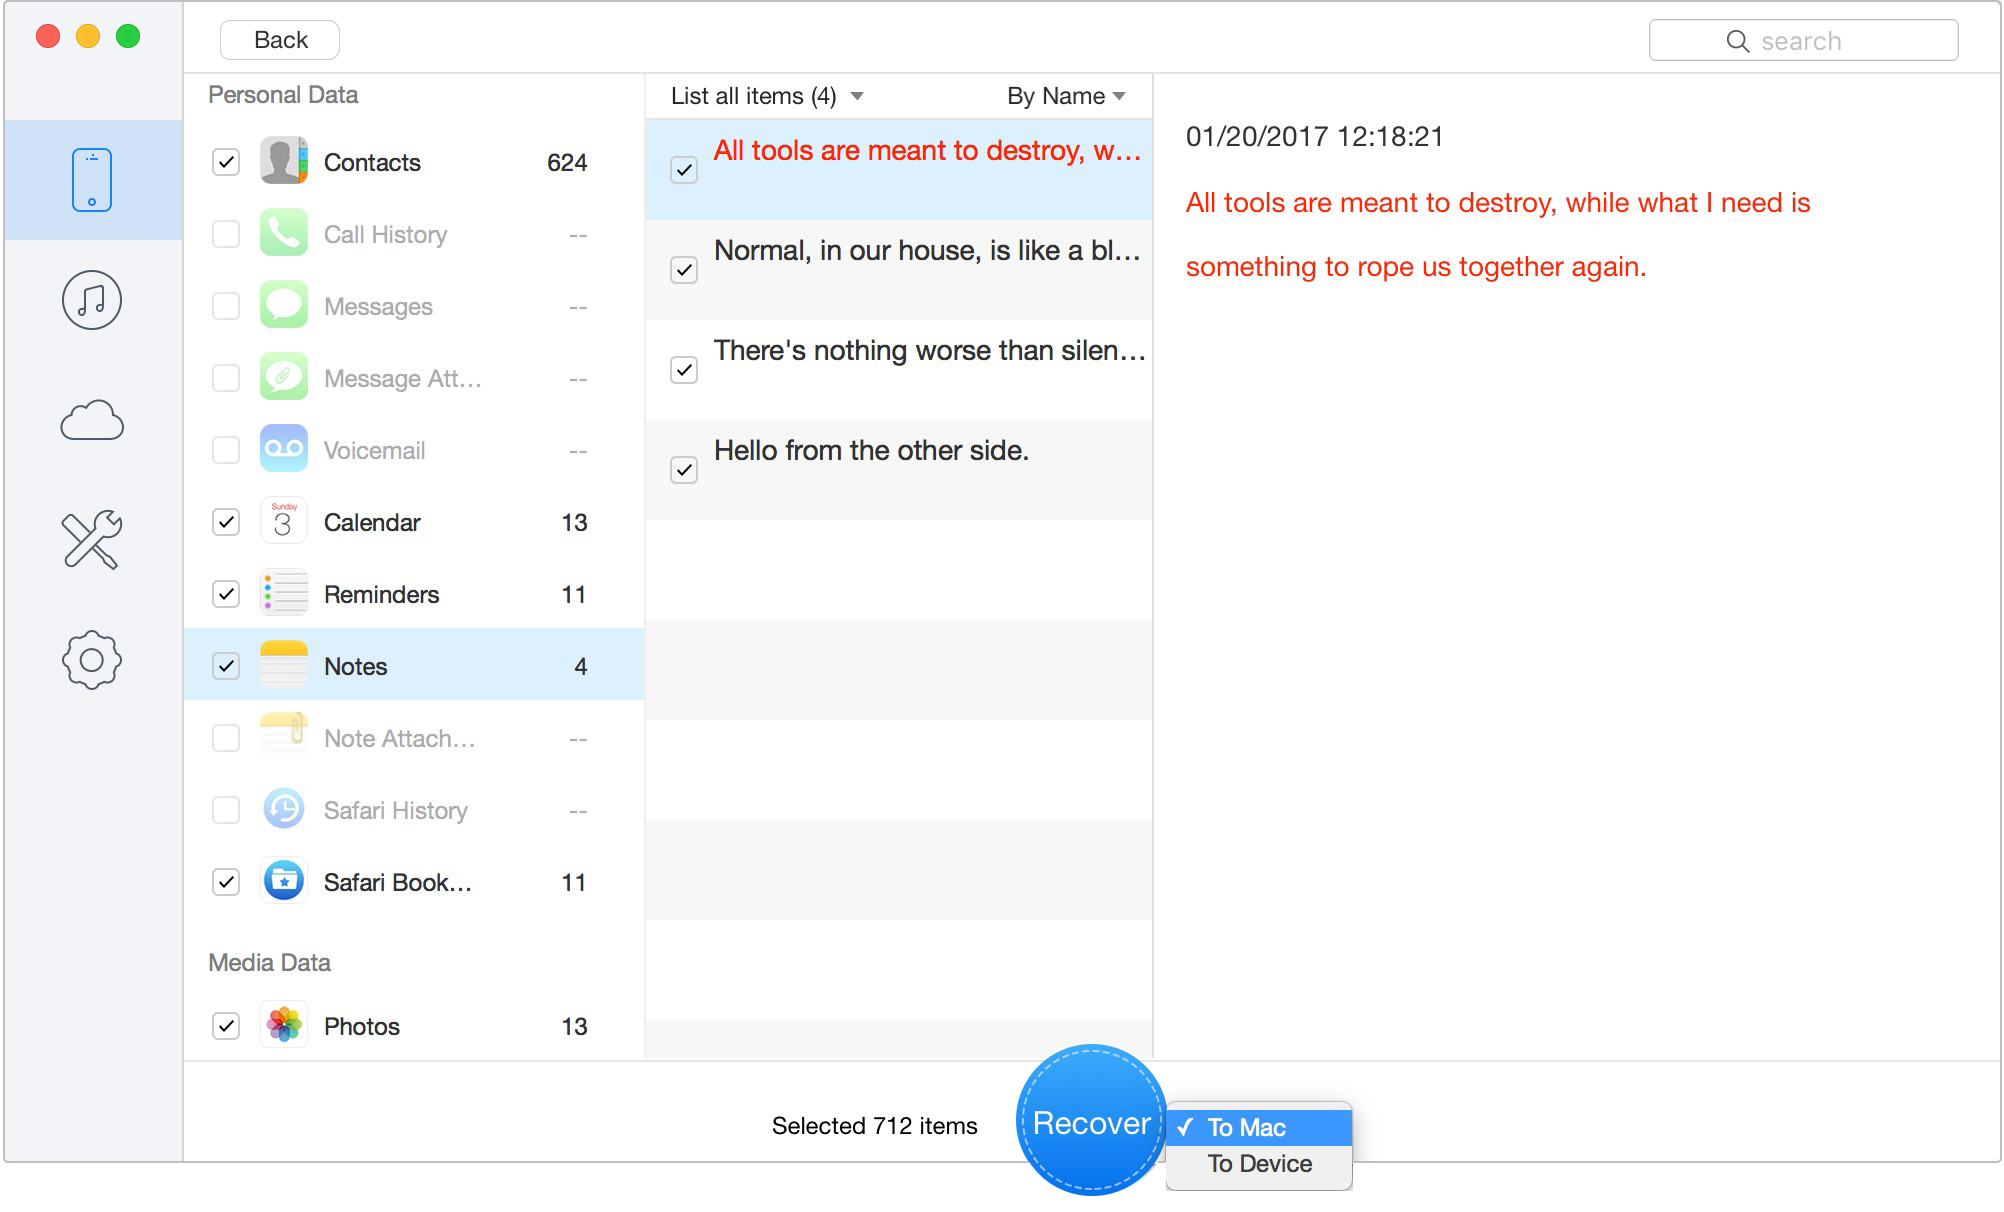This screenshot has height=1212, width=2004.
Task: Select the Photos category label
Action: [x=361, y=1026]
